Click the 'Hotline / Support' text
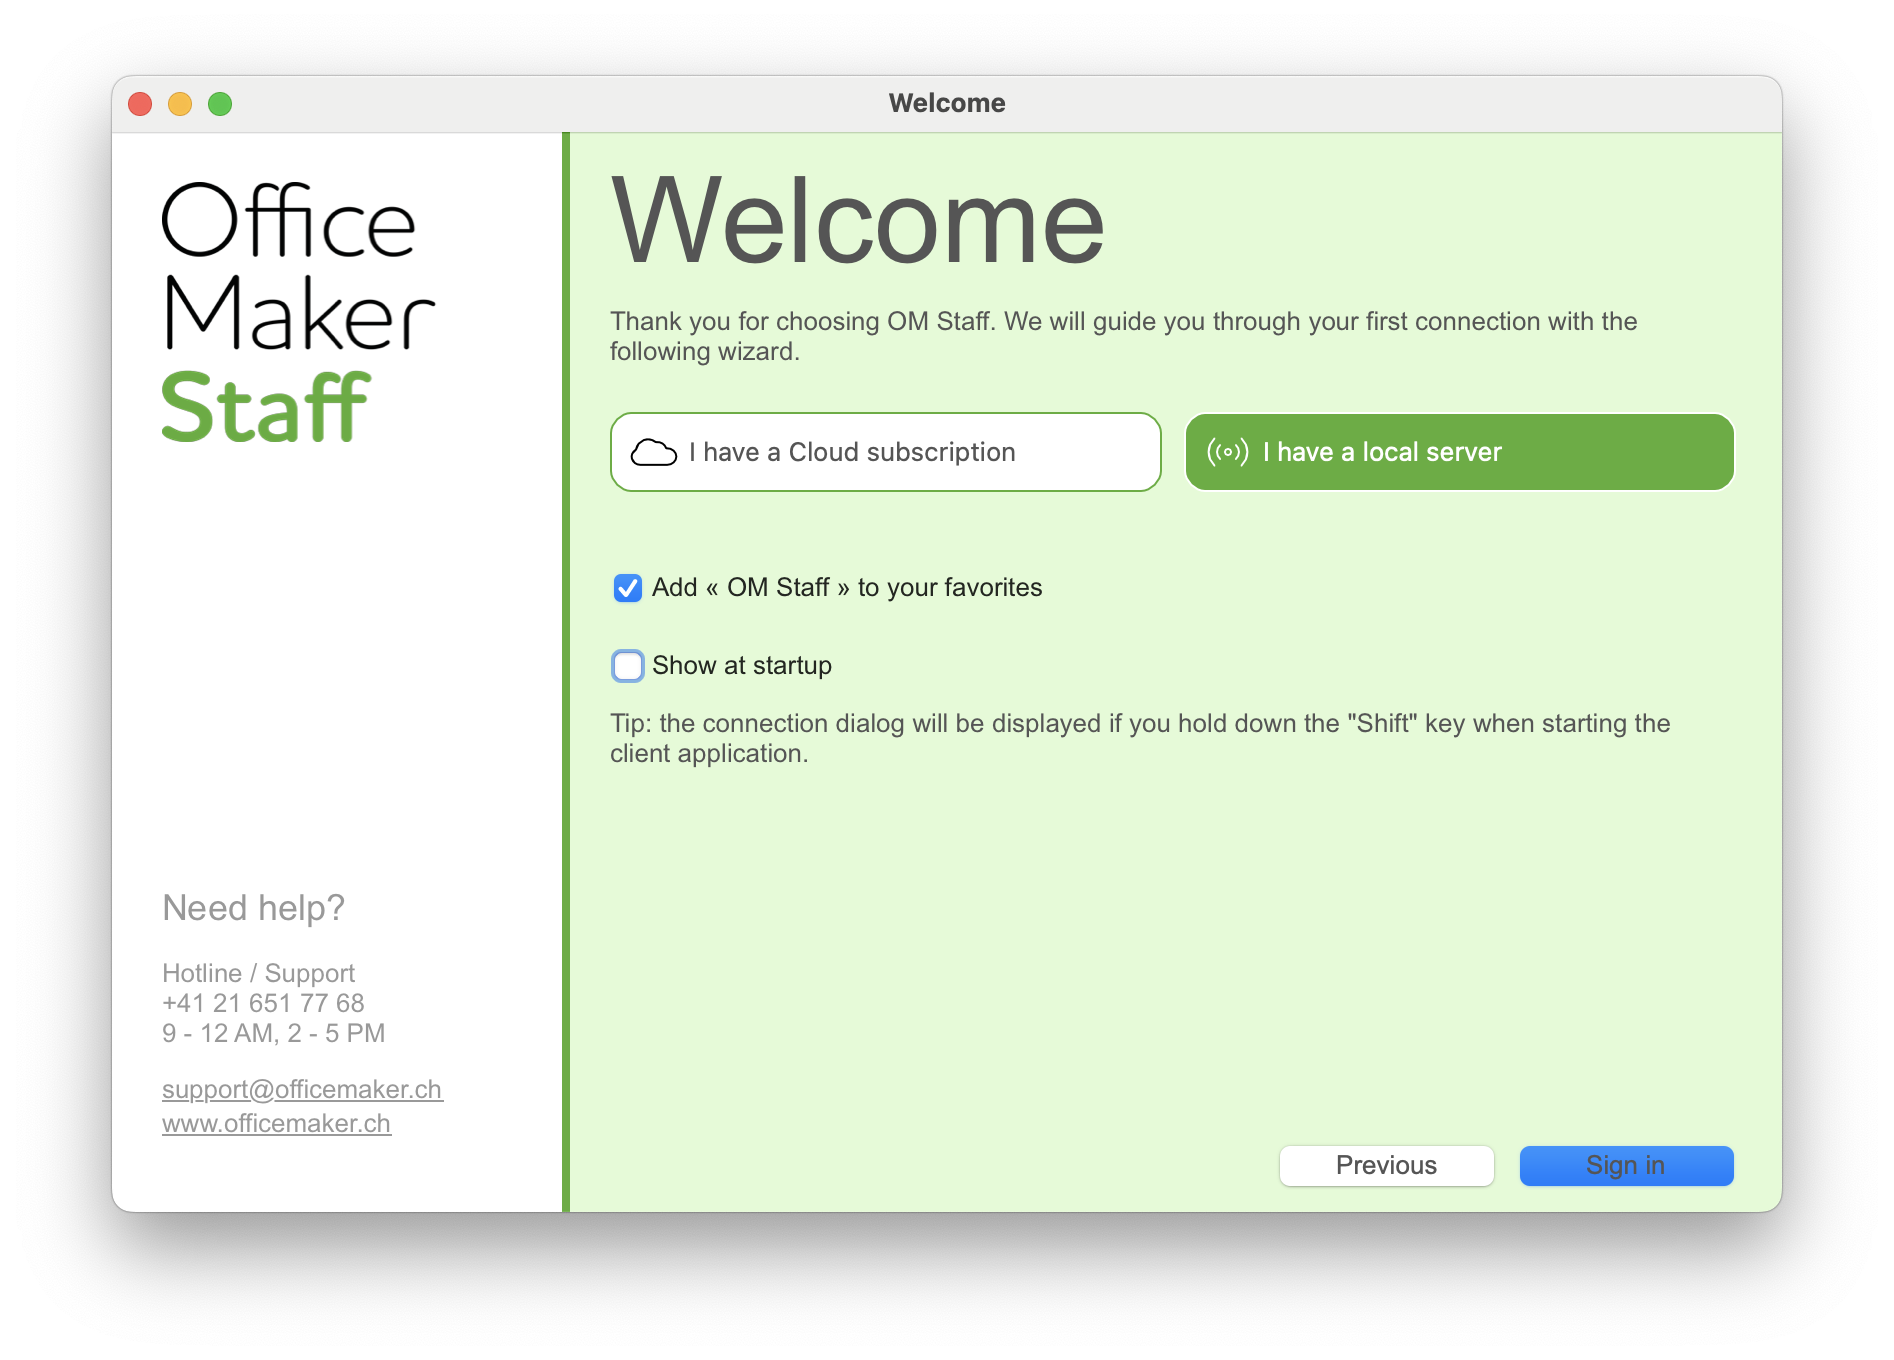Screen dimensions: 1894x1360 tap(258, 973)
